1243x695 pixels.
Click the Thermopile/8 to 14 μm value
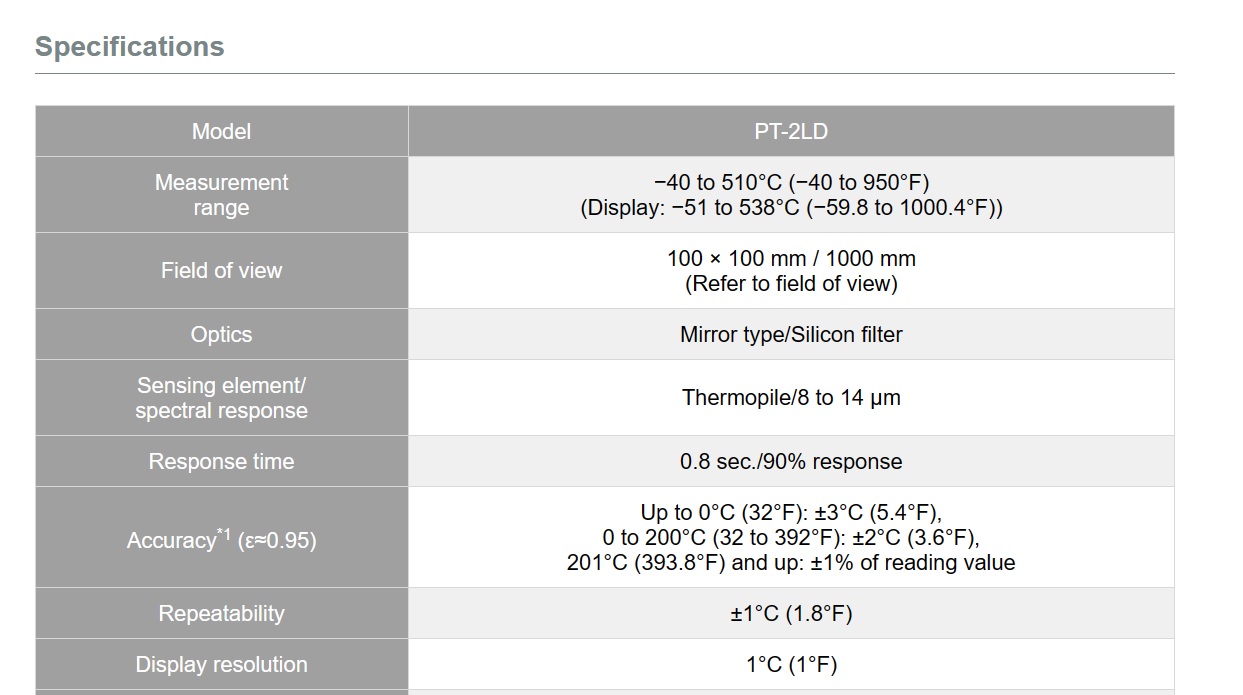791,398
